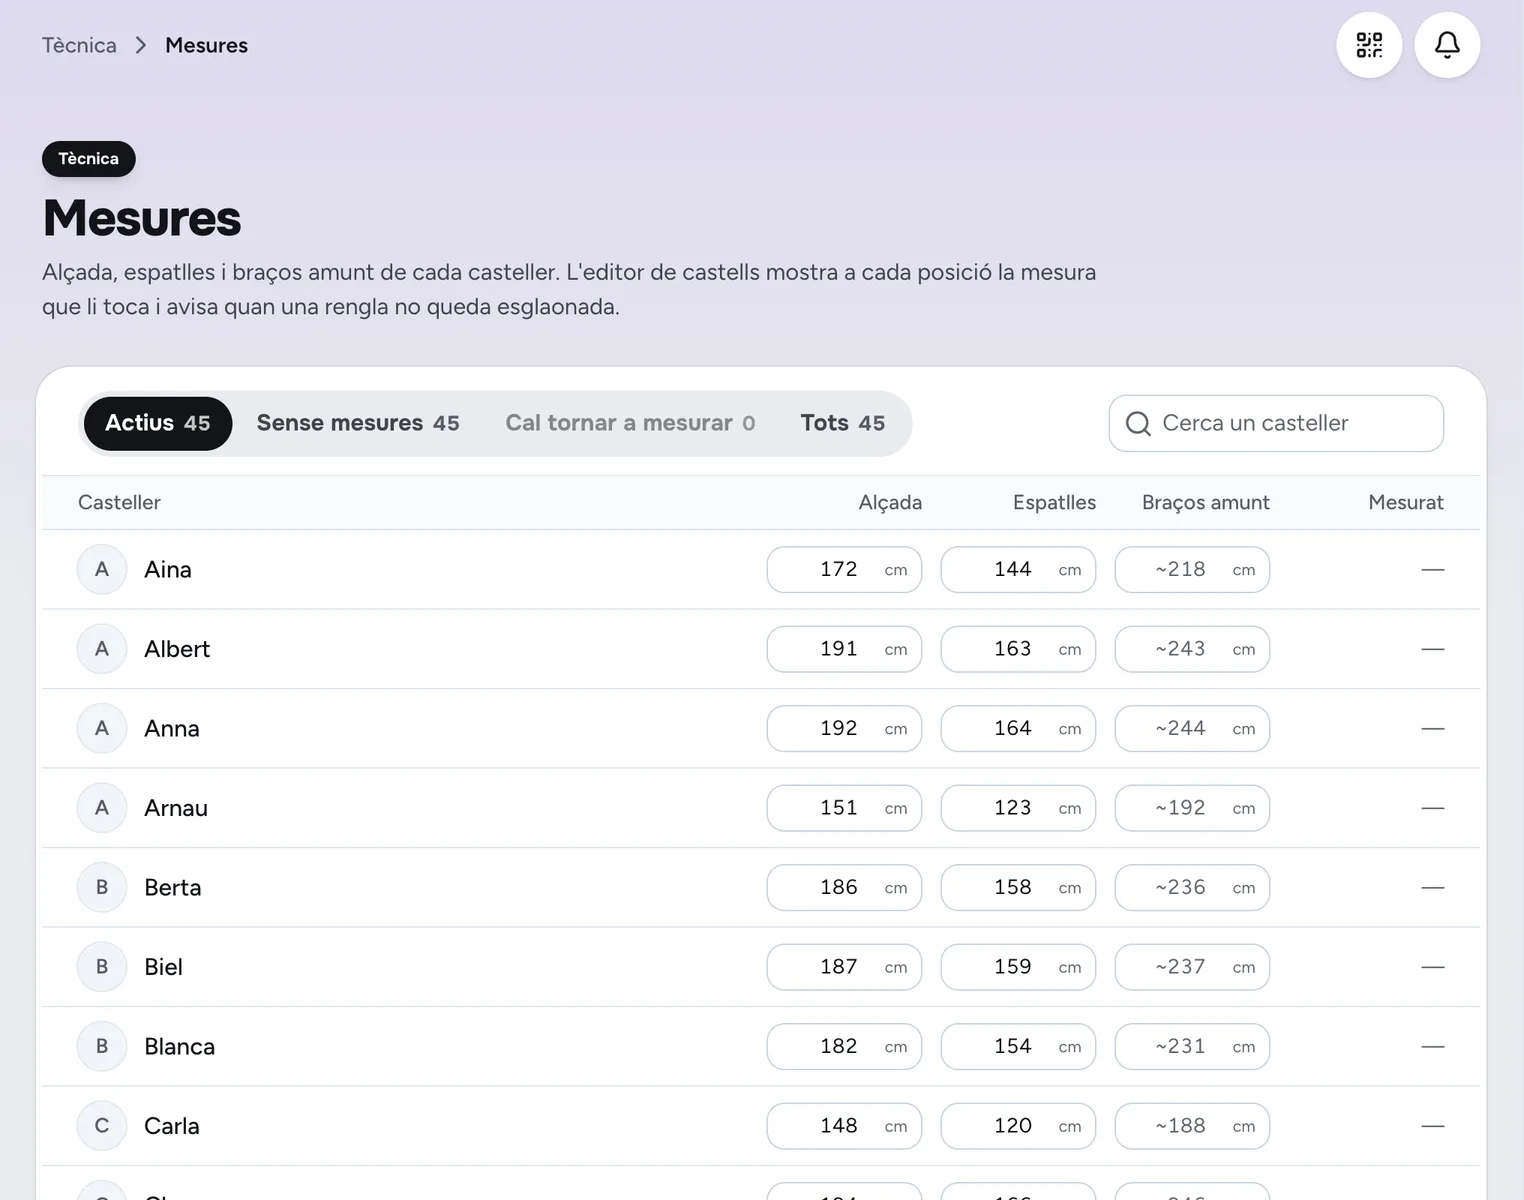Select Biel's avatar circle

point(102,967)
